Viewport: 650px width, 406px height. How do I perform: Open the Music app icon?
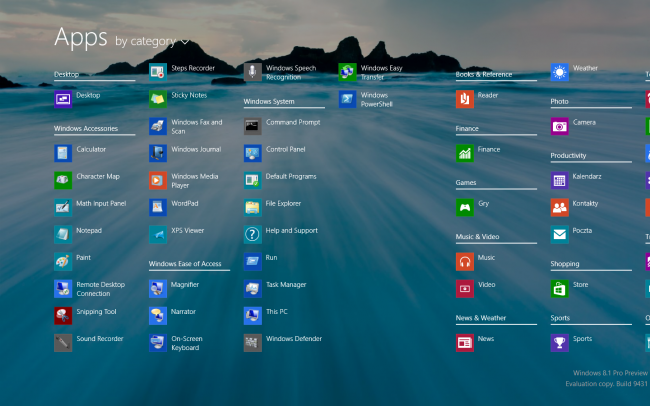tap(465, 262)
